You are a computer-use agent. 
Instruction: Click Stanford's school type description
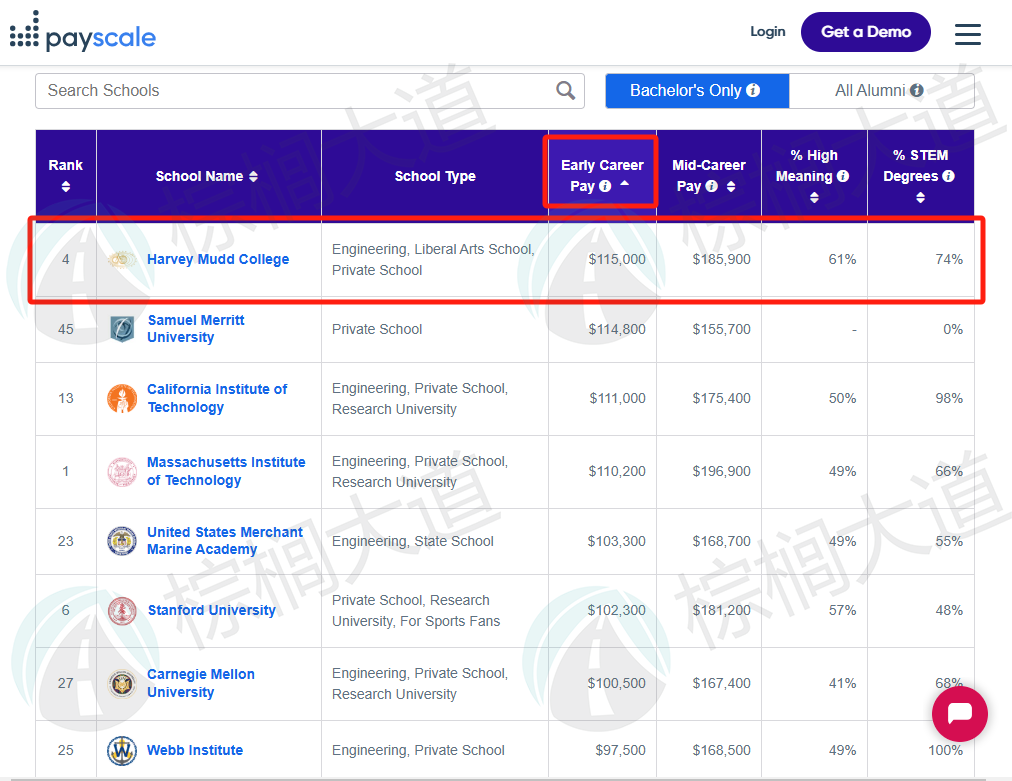coord(416,611)
